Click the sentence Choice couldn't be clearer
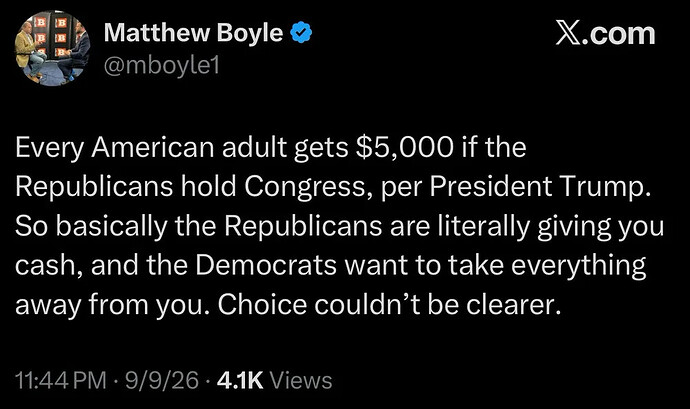The image size is (690, 409). tap(389, 305)
